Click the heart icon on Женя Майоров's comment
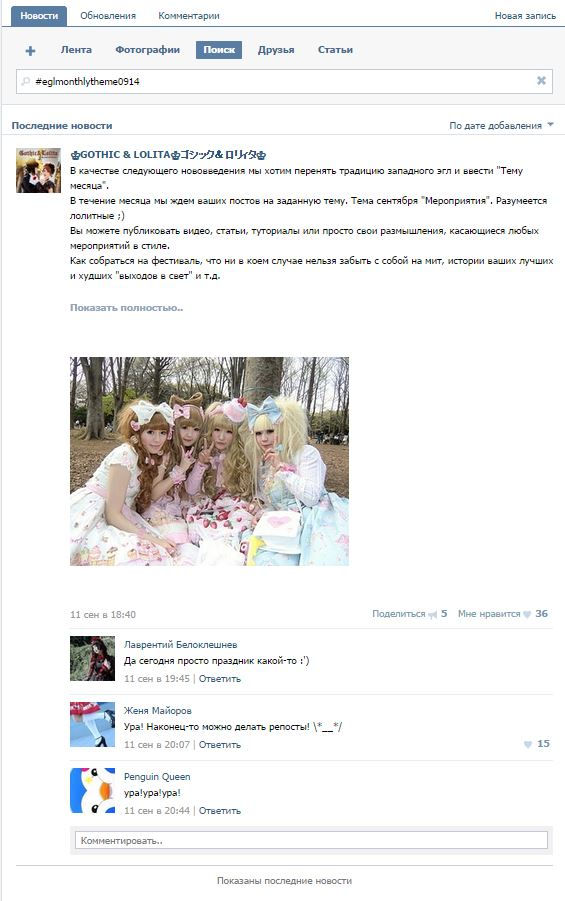Screen dimensions: 565x901 [x=528, y=744]
